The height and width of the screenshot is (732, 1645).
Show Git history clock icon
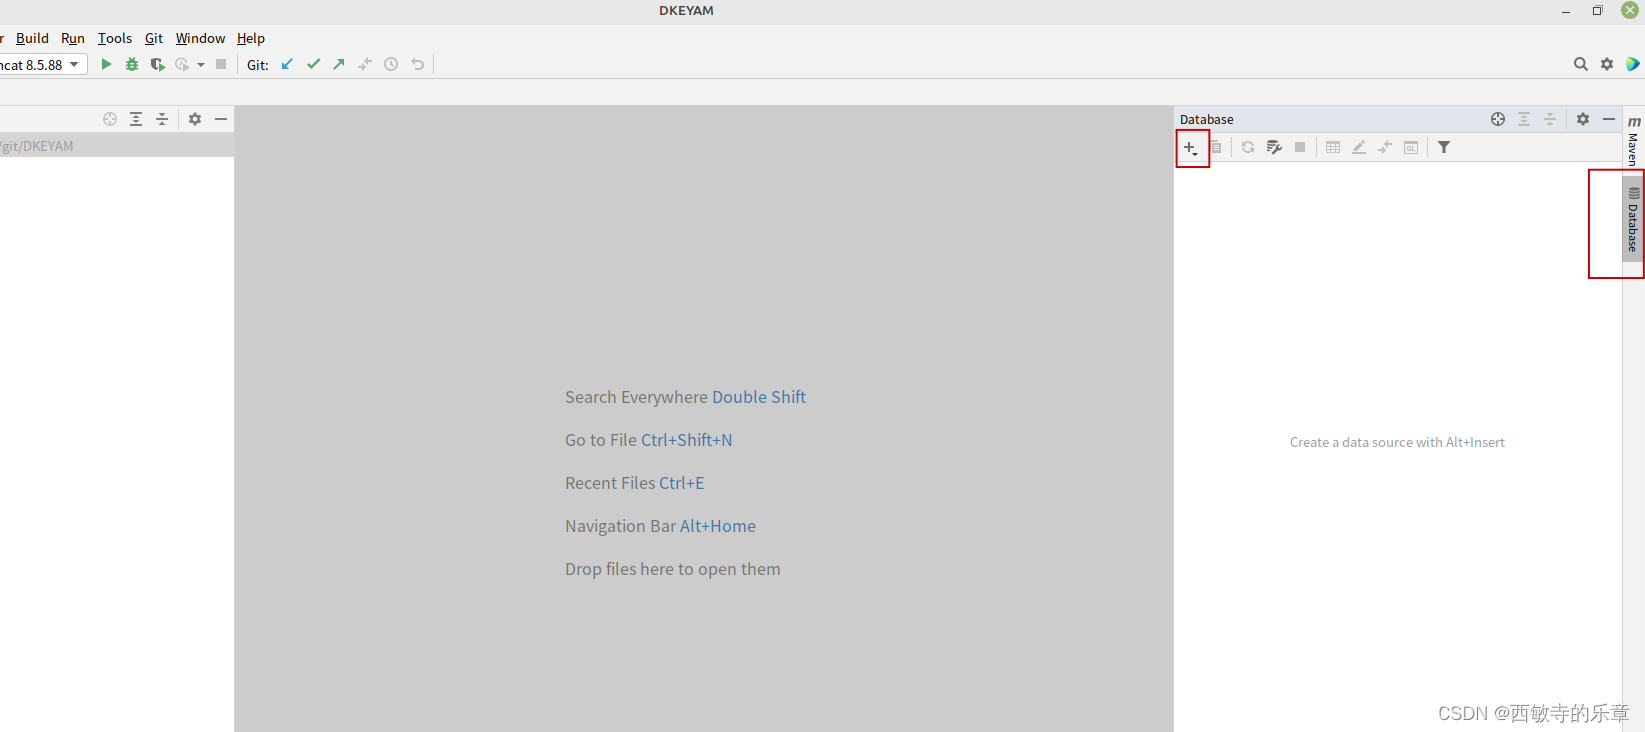[391, 64]
